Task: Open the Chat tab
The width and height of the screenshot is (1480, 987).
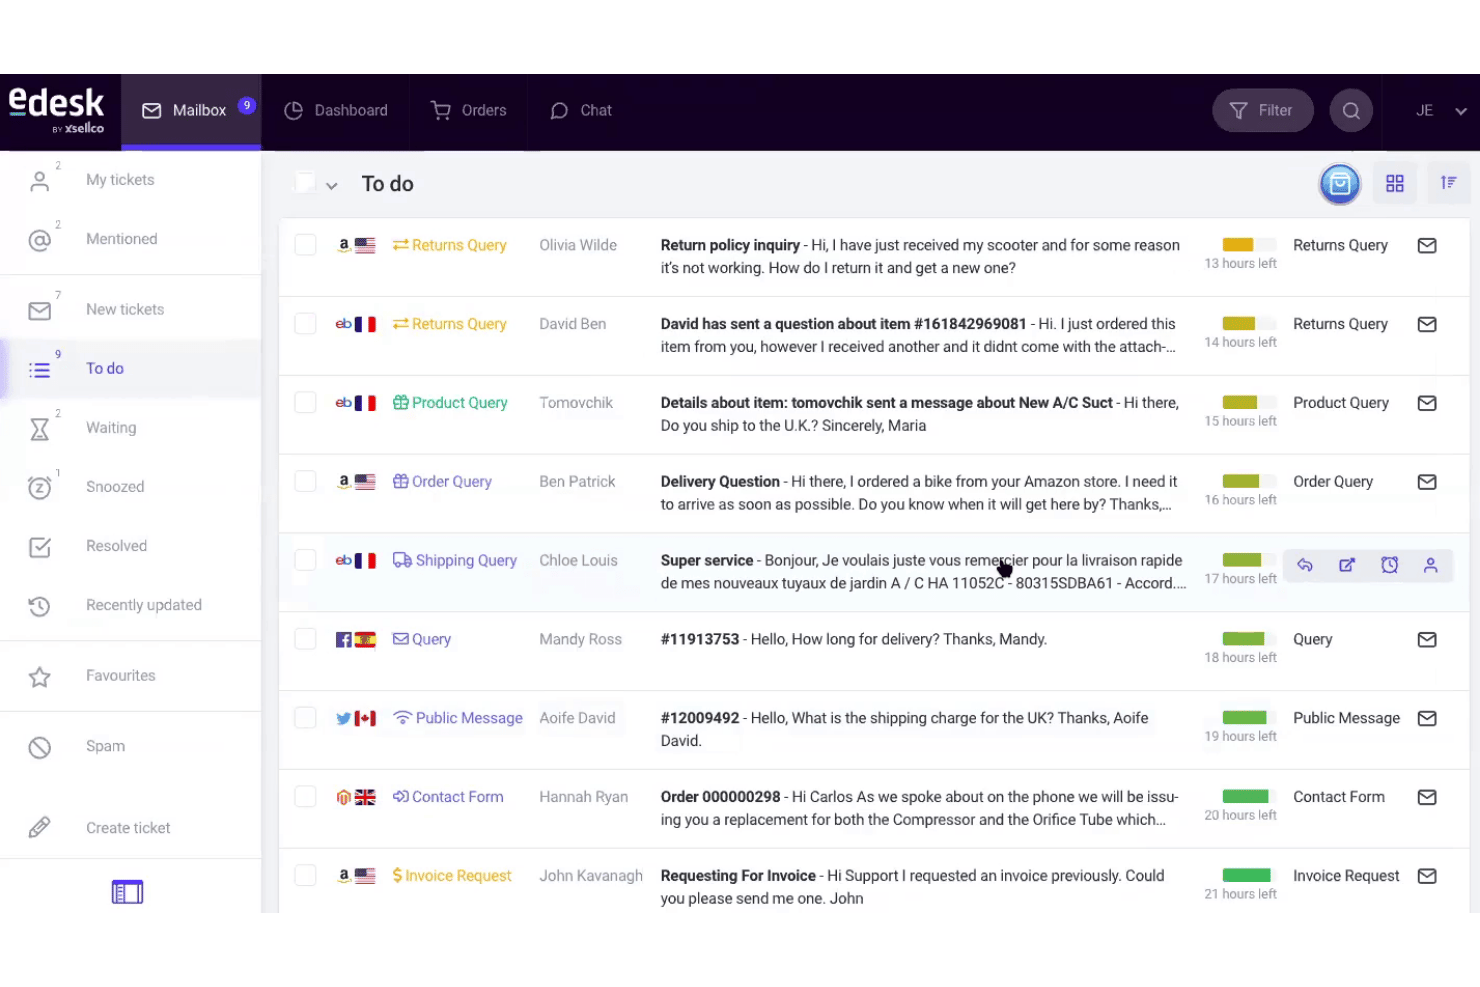Action: coord(581,111)
